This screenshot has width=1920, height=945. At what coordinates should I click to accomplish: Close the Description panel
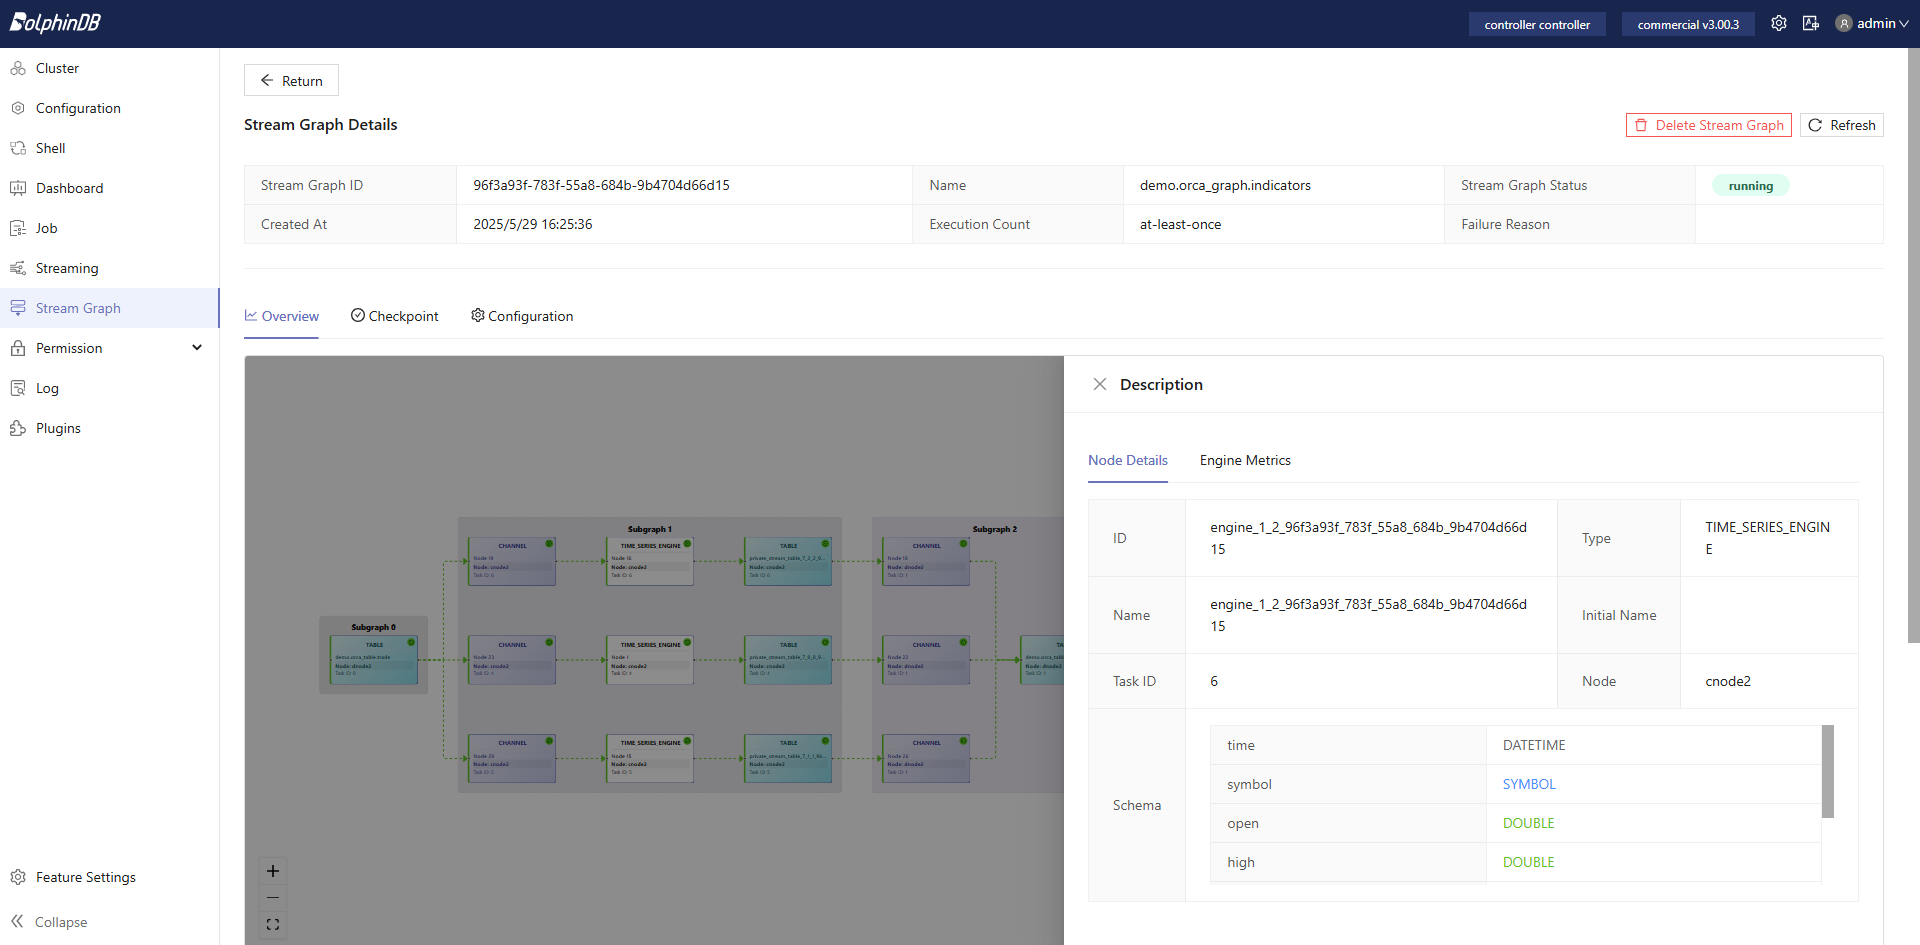click(x=1099, y=384)
